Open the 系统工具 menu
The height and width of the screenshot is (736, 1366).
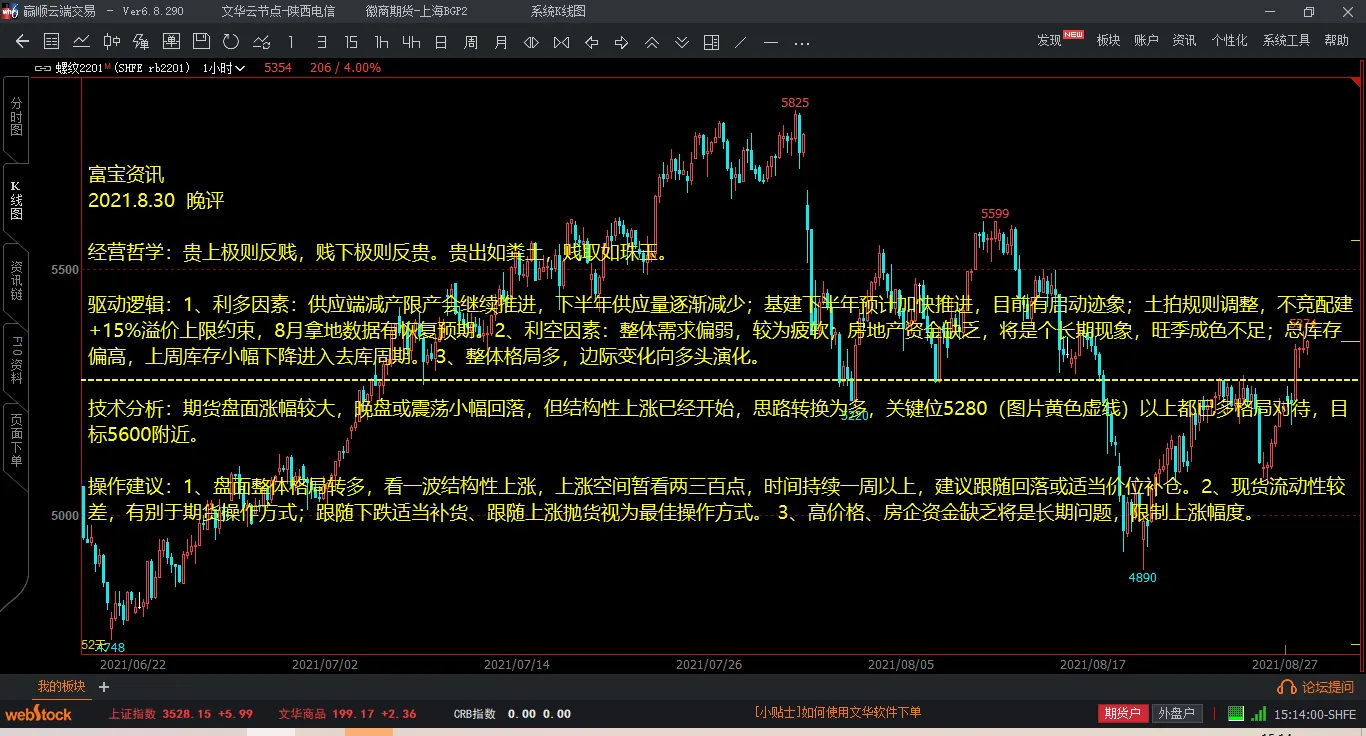coord(1286,40)
